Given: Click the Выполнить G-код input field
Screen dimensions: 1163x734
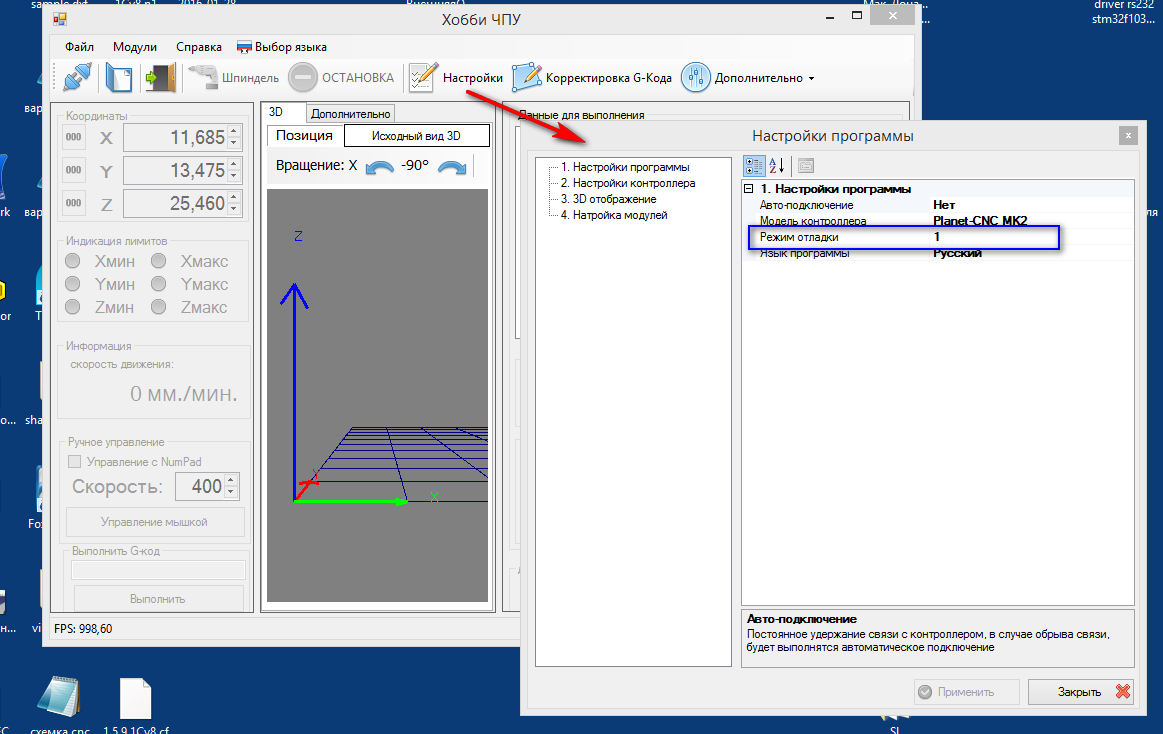Looking at the screenshot, I should (158, 569).
